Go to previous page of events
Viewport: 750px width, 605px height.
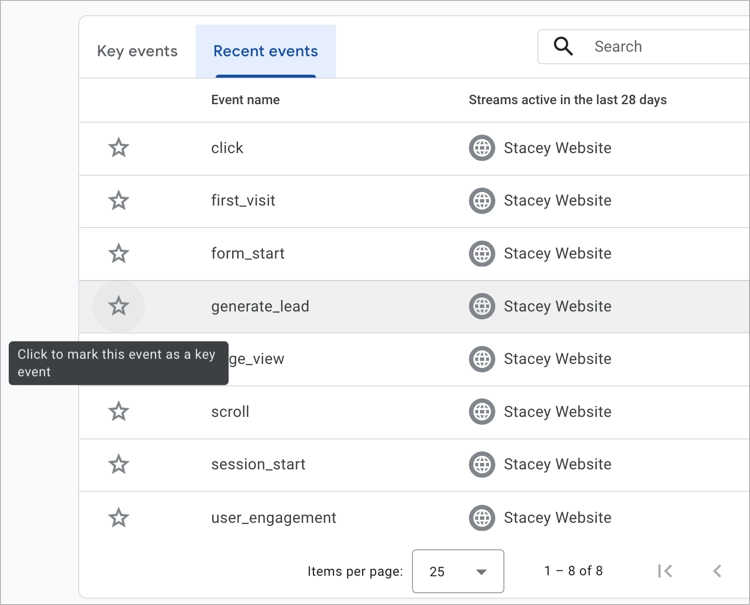[x=717, y=571]
